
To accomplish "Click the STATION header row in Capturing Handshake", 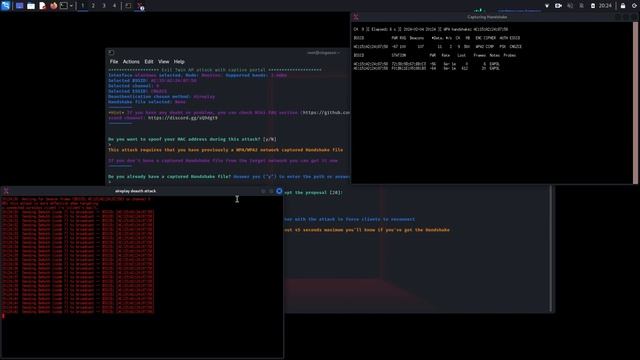I will pyautogui.click(x=435, y=56).
